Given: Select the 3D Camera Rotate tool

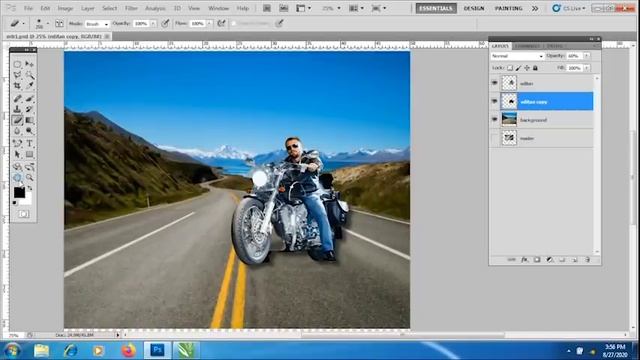Looking at the screenshot, I should tap(29, 167).
